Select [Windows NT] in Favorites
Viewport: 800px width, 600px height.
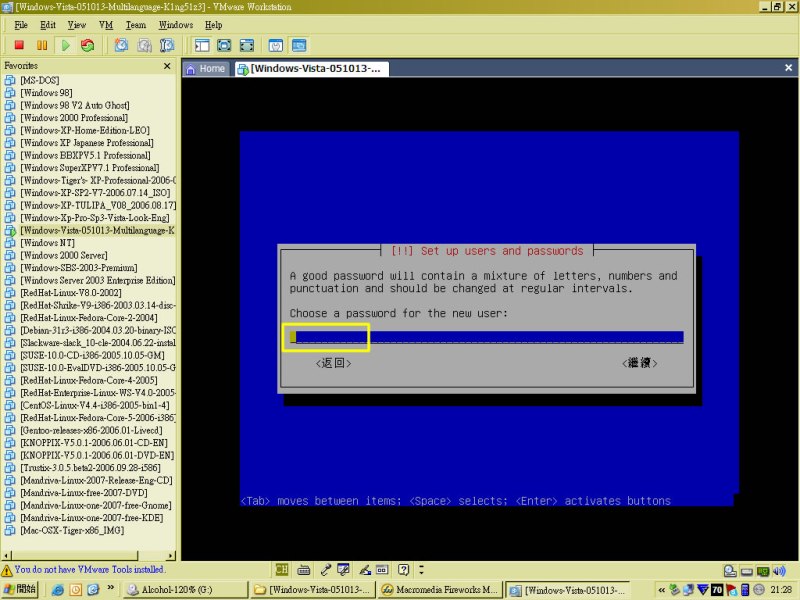point(47,243)
